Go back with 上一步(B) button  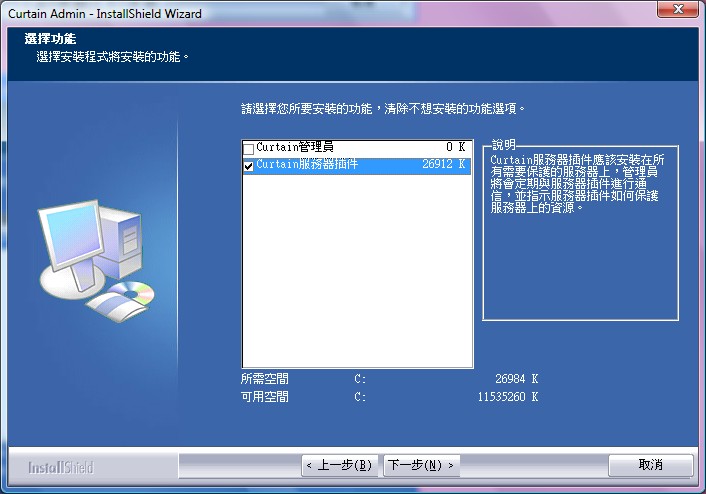tap(339, 465)
